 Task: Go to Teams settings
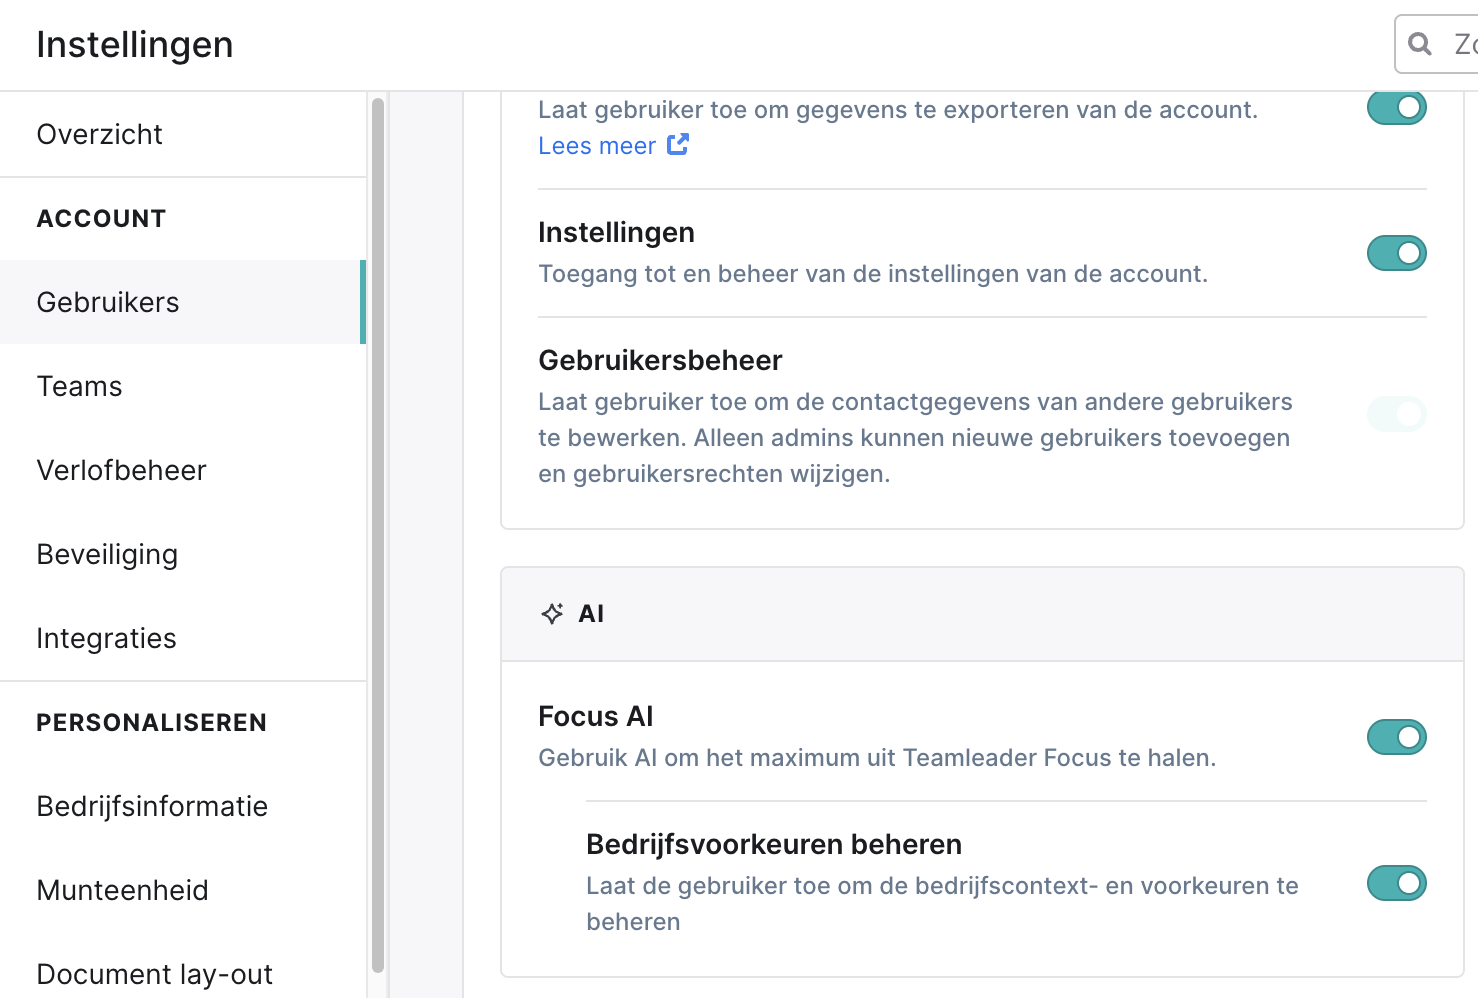183,386
